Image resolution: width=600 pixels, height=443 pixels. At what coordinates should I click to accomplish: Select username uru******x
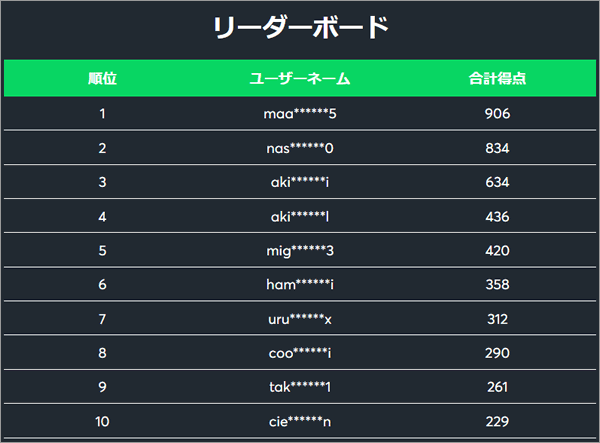tap(300, 319)
